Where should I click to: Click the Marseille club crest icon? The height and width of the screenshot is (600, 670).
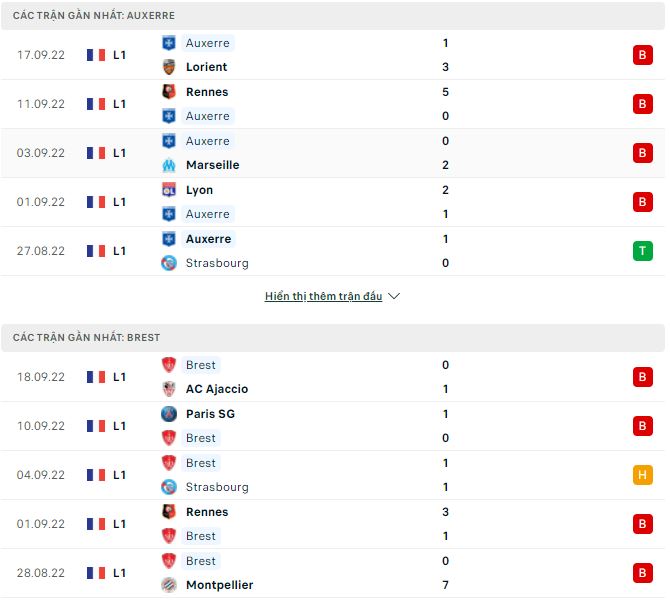point(169,165)
